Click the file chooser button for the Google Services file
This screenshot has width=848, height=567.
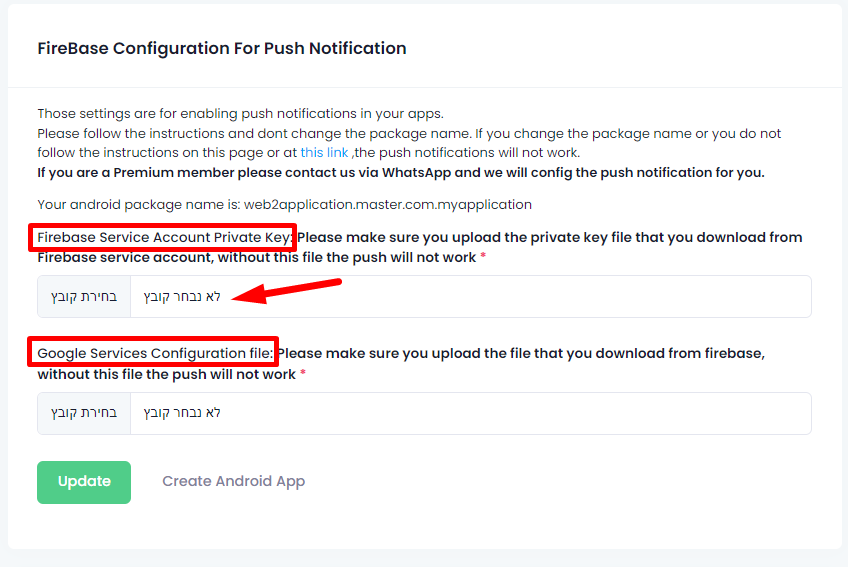pos(84,413)
